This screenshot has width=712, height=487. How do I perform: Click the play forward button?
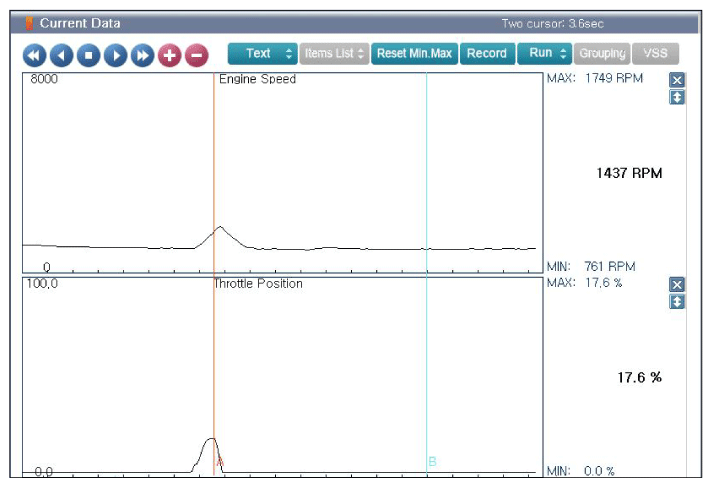[115, 55]
